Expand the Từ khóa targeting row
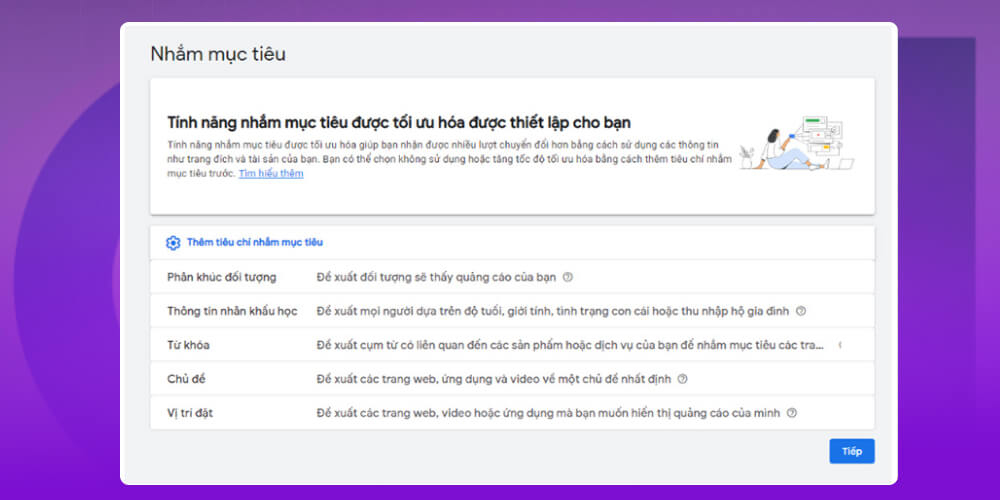This screenshot has width=1000, height=500. point(188,345)
